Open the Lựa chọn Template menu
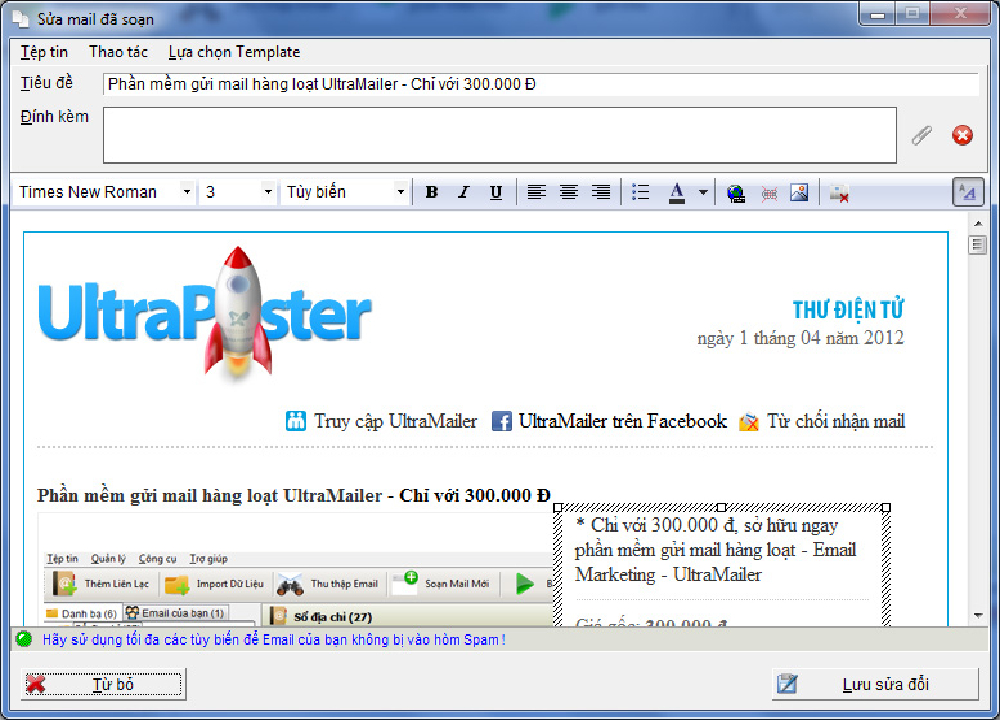Screen dimensions: 1000x720 [x=234, y=52]
